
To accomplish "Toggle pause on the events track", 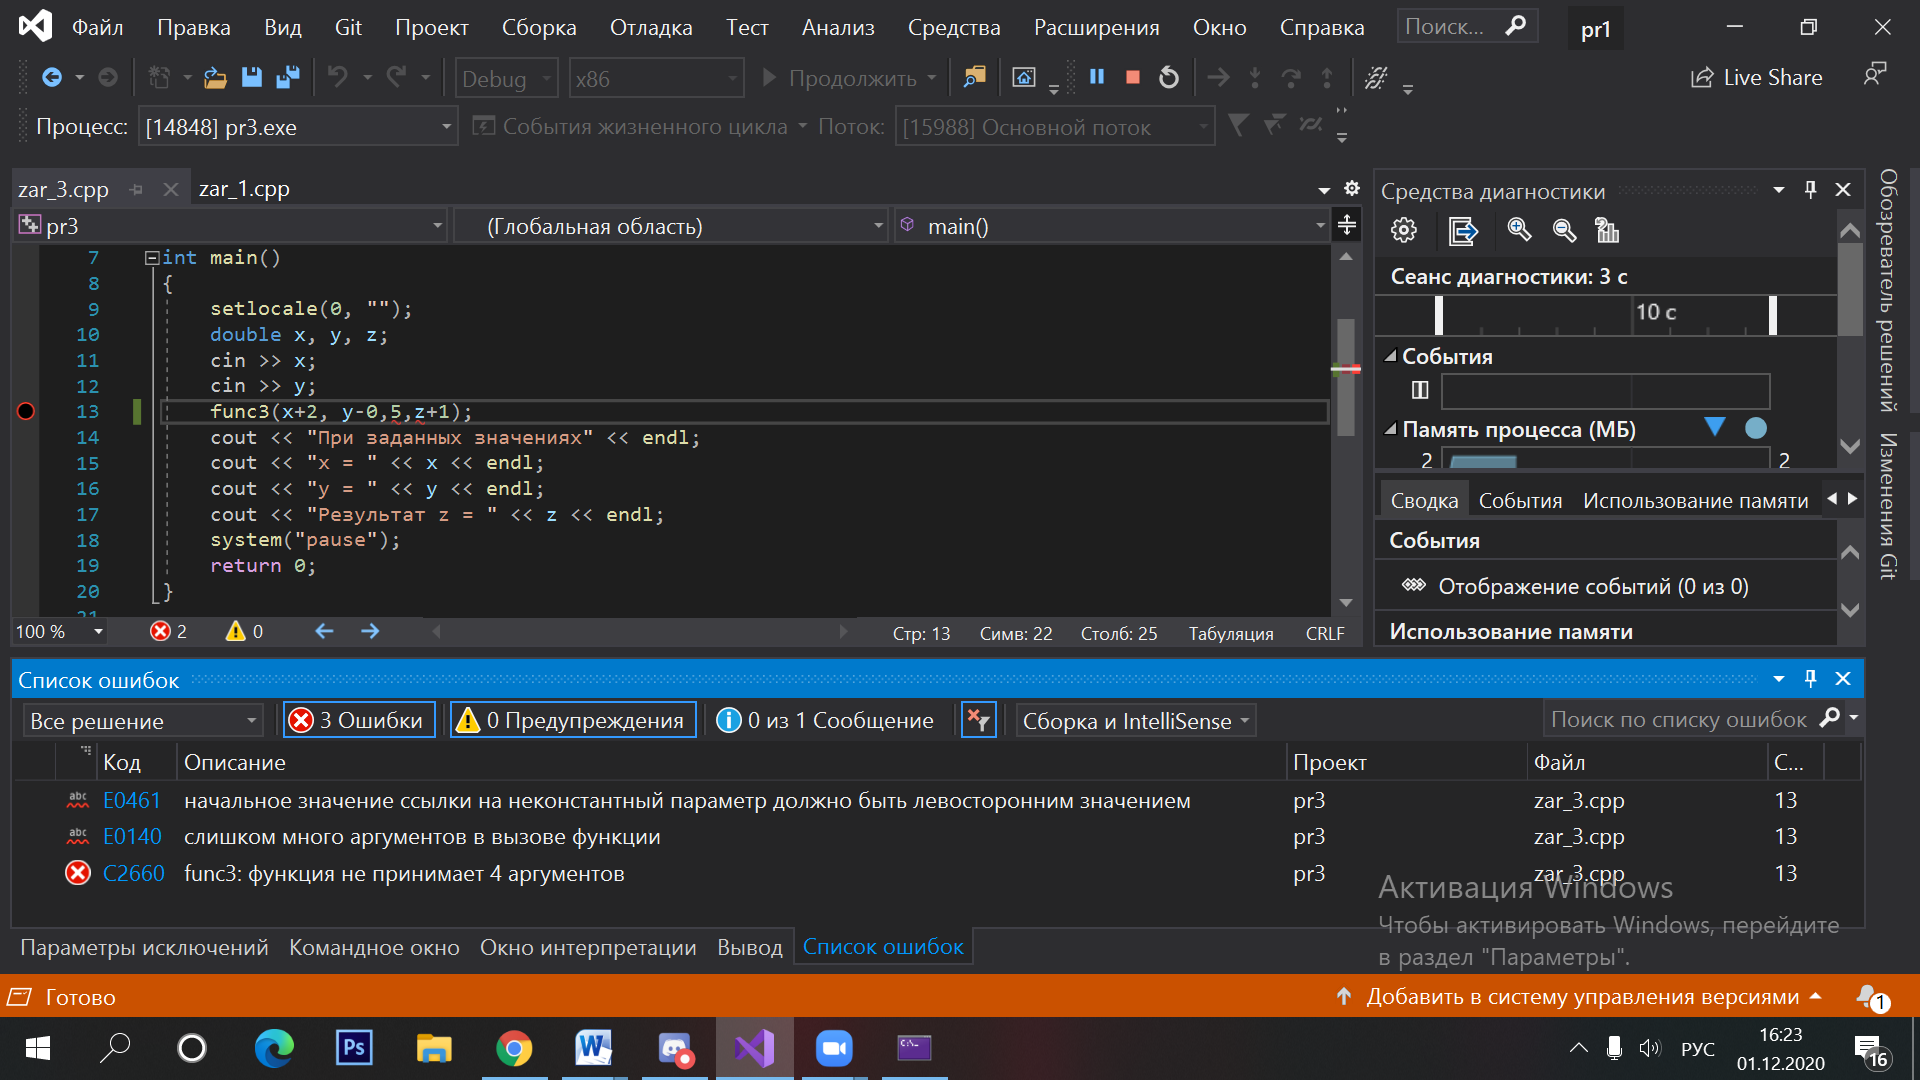I will pyautogui.click(x=1420, y=390).
